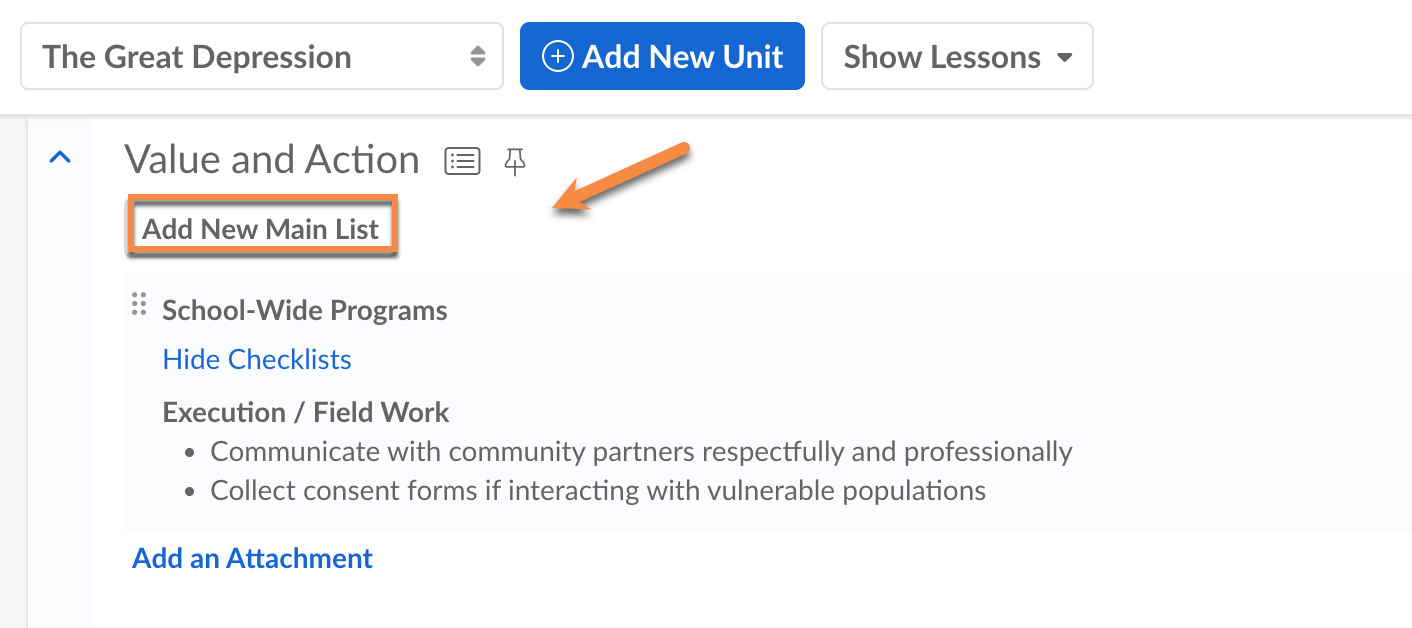The height and width of the screenshot is (628, 1412).
Task: Open The Great Depression unit dropdown
Action: click(261, 57)
